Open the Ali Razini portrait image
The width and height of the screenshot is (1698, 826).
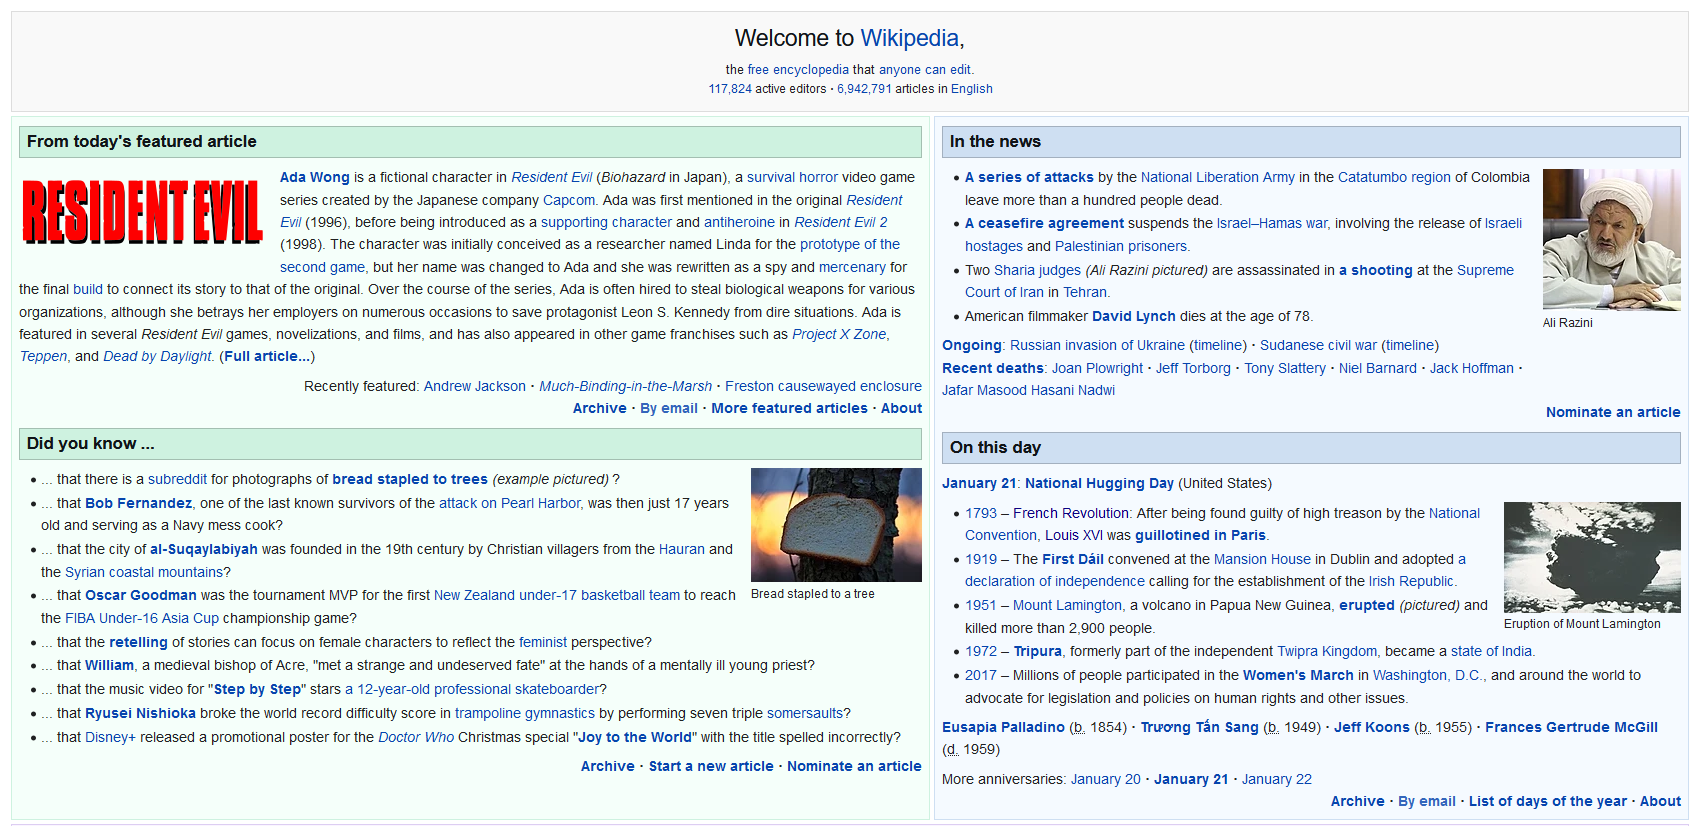click(x=1611, y=240)
